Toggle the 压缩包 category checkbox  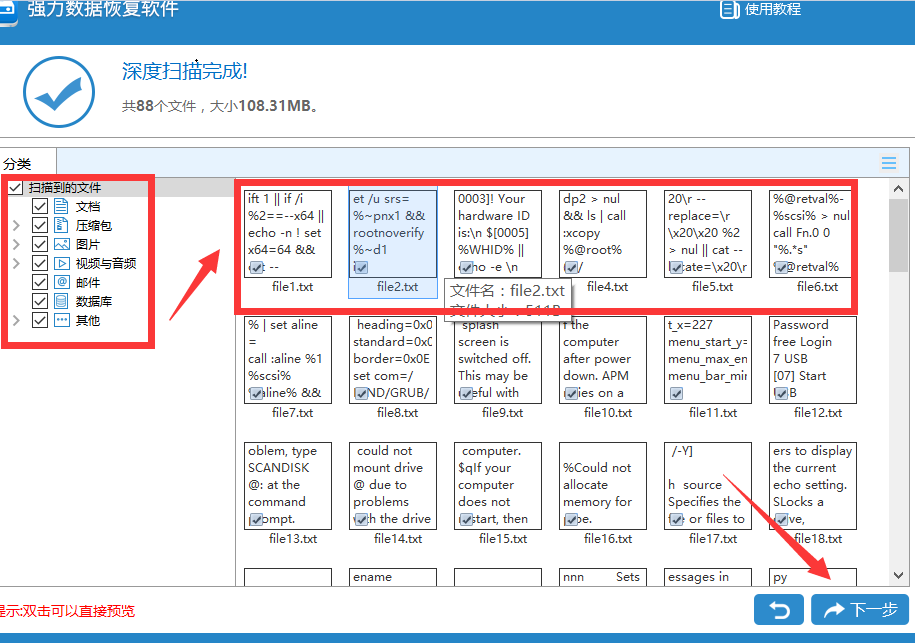40,225
